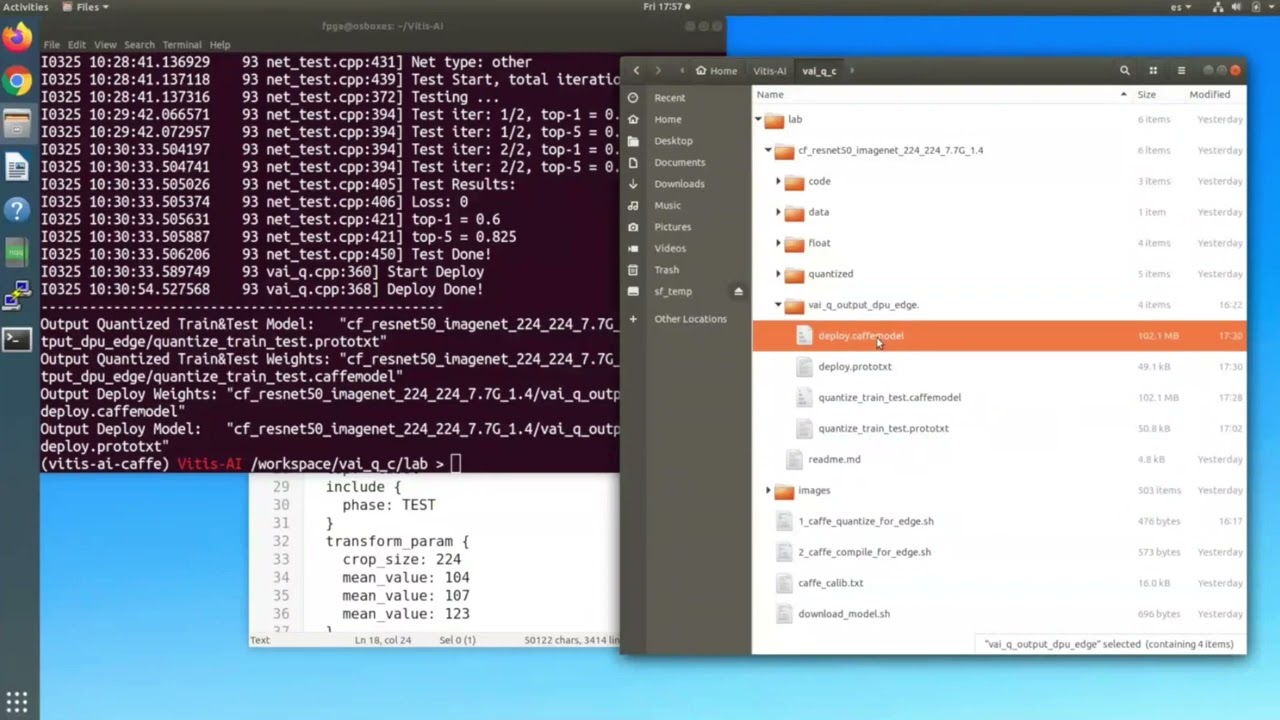Launch Chrome from the dock
This screenshot has width=1280, height=720.
pyautogui.click(x=17, y=81)
